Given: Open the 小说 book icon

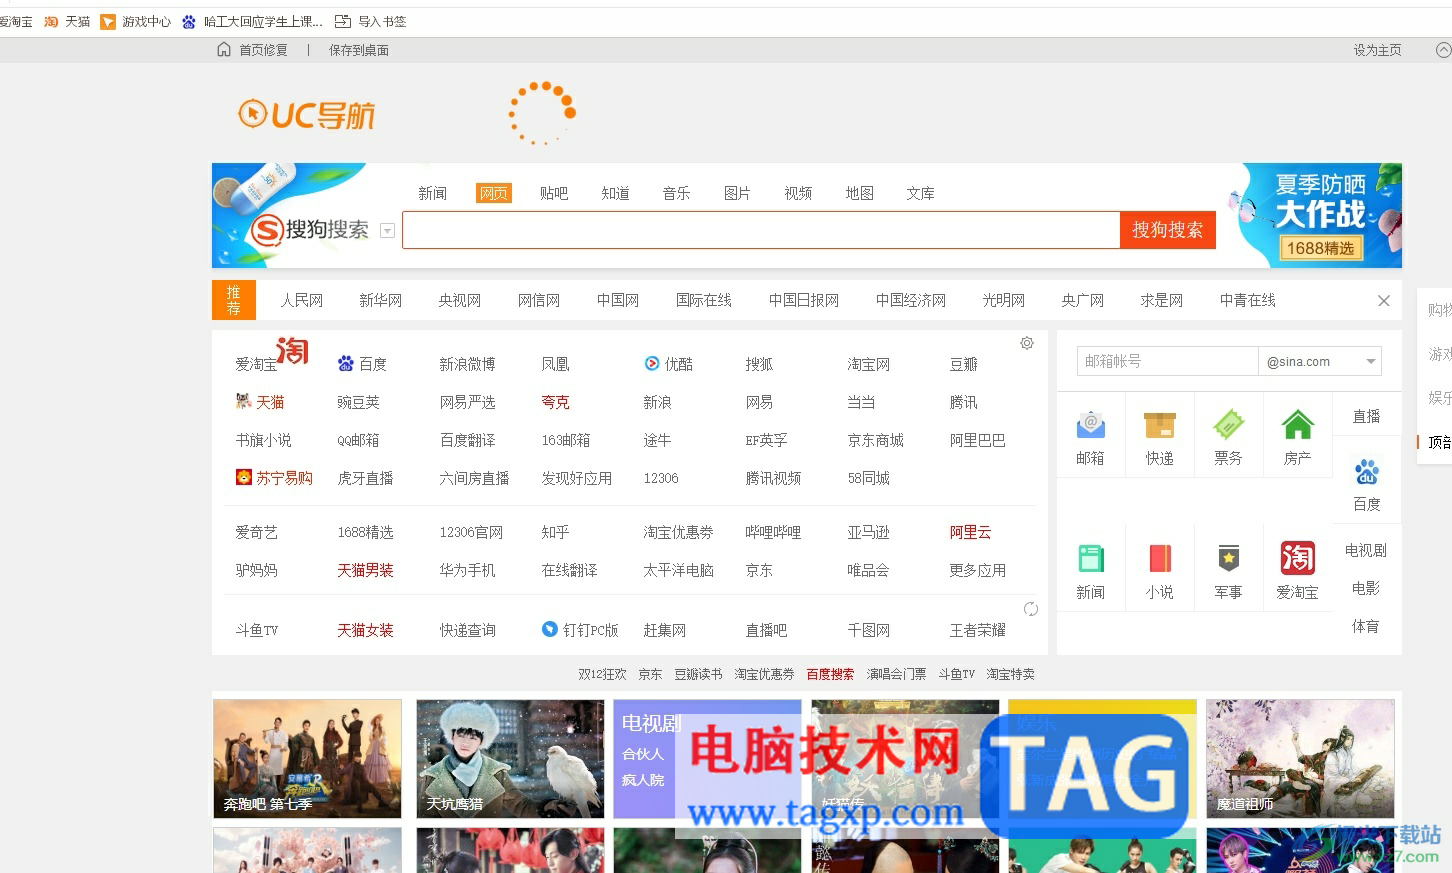Looking at the screenshot, I should pyautogui.click(x=1159, y=558).
